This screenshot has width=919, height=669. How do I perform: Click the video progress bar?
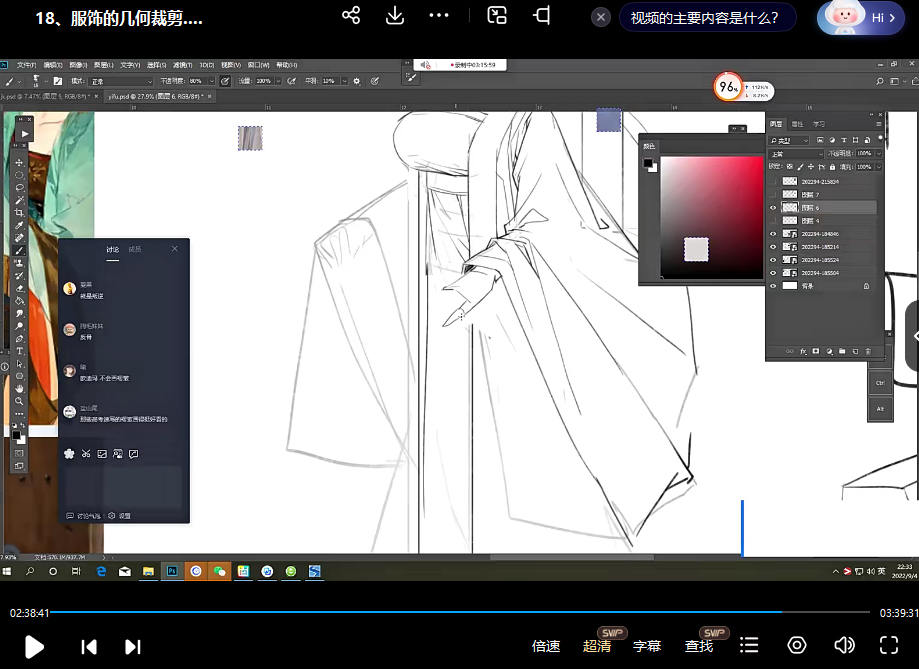[x=460, y=612]
